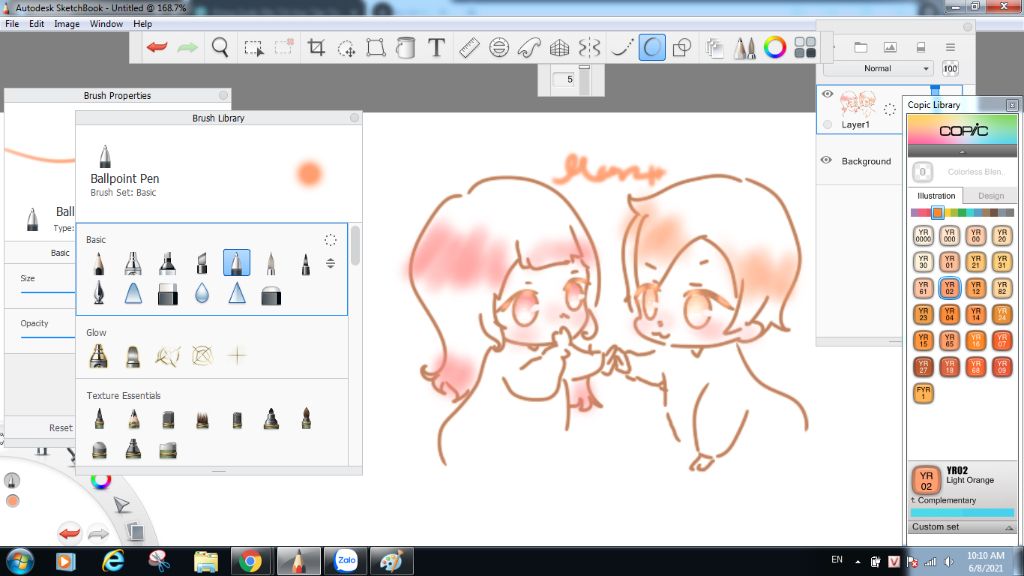Screen dimensions: 1024x576
Task: Add an image layer in Layers panel
Action: (x=890, y=48)
